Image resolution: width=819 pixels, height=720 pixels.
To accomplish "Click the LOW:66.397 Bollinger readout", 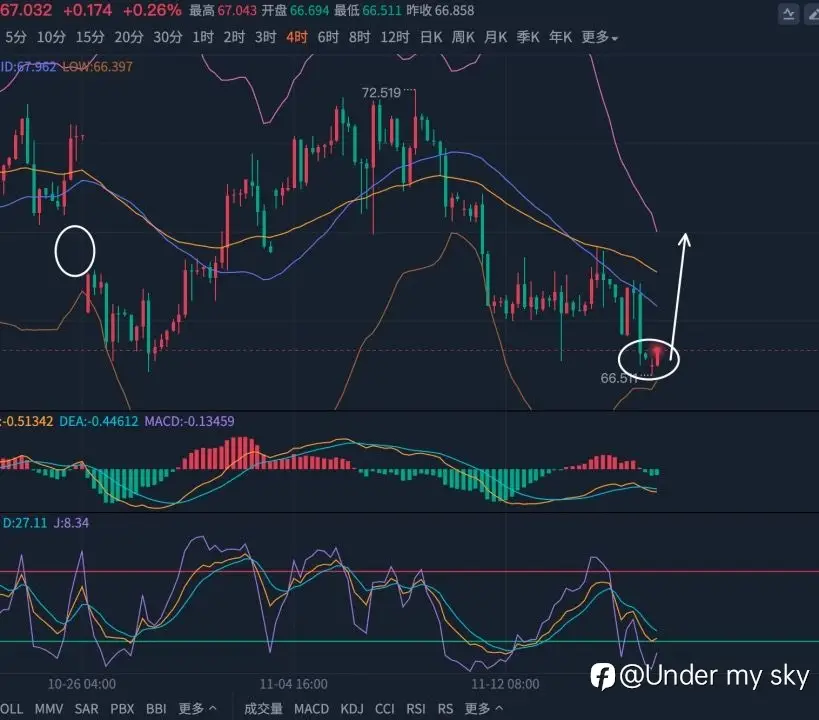I will (x=97, y=66).
